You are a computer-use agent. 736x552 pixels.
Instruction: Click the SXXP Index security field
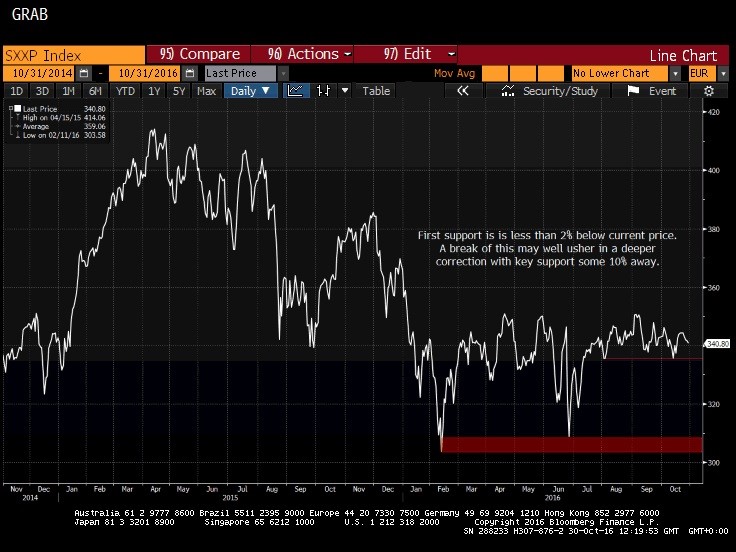pos(72,54)
